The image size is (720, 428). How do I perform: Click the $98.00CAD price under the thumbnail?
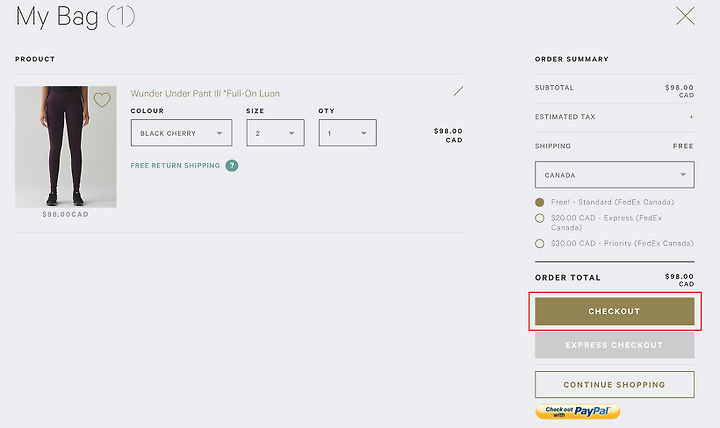coord(66,214)
